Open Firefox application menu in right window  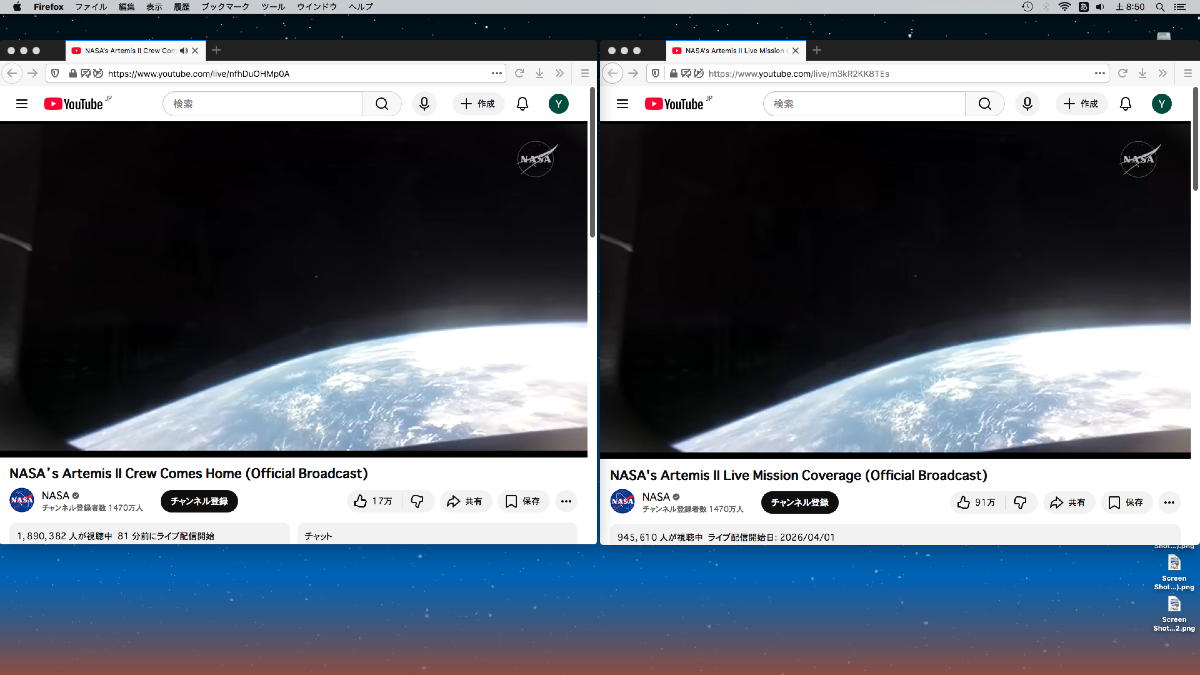[x=1186, y=73]
